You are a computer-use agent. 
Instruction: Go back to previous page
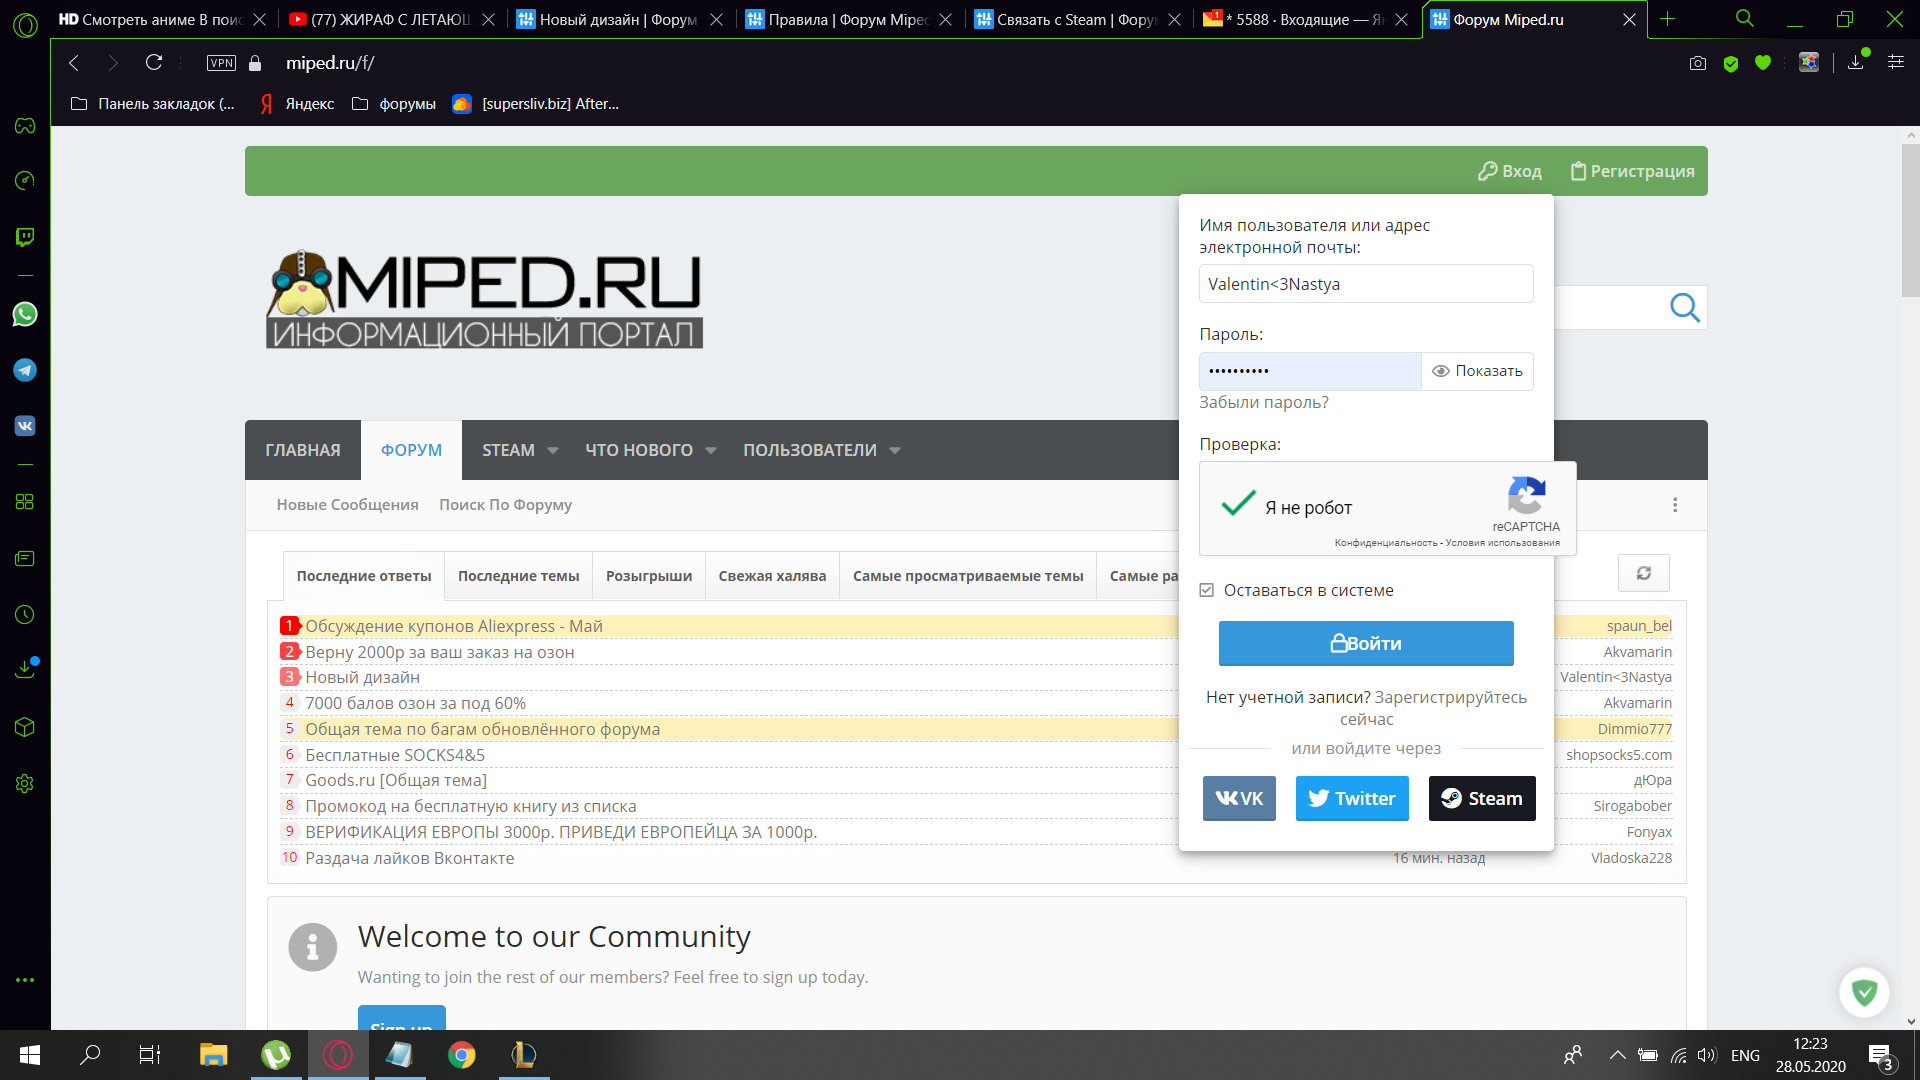click(74, 63)
